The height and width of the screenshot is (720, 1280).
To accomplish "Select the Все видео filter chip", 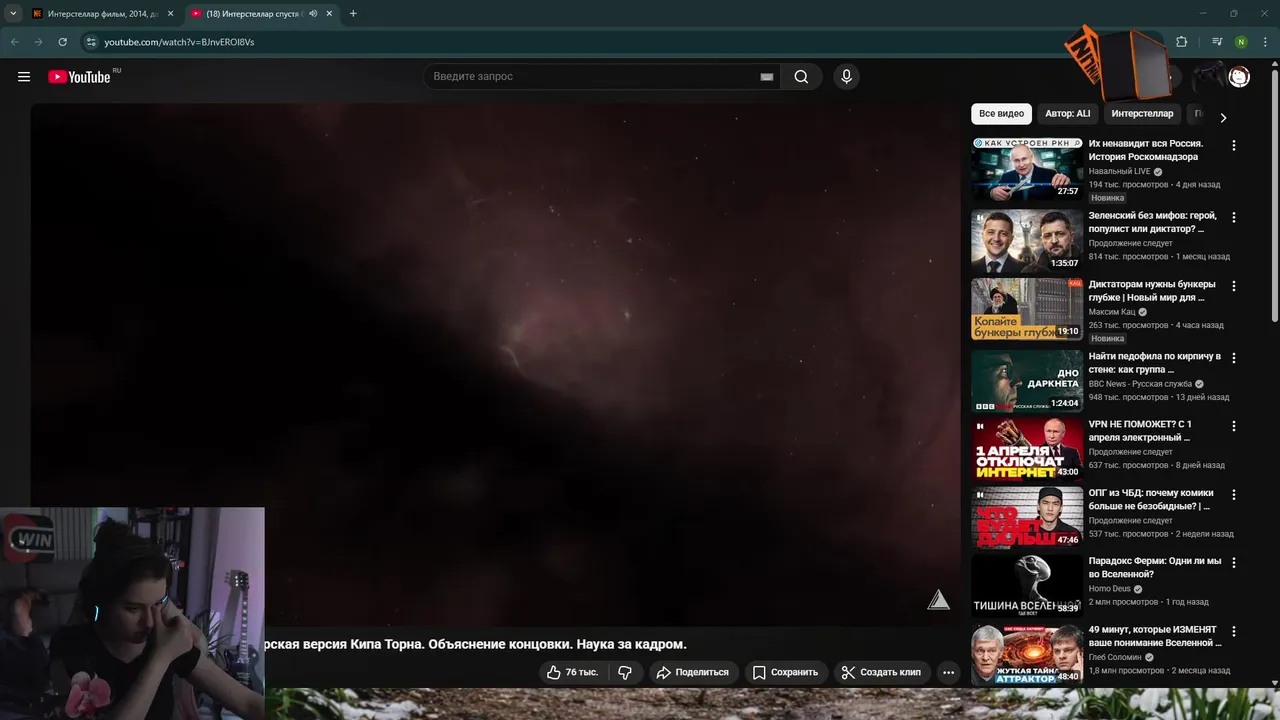I will click(x=1001, y=114).
